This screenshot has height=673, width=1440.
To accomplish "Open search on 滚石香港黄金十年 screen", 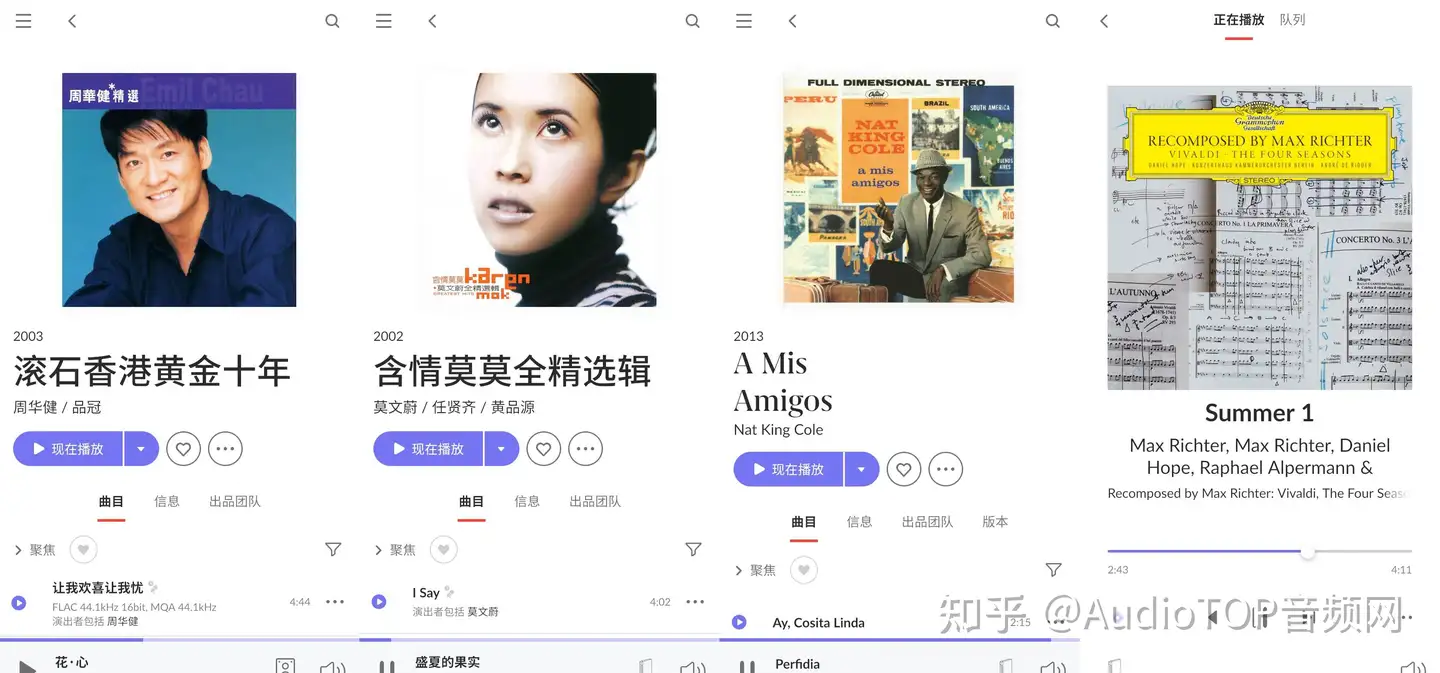I will 333,21.
